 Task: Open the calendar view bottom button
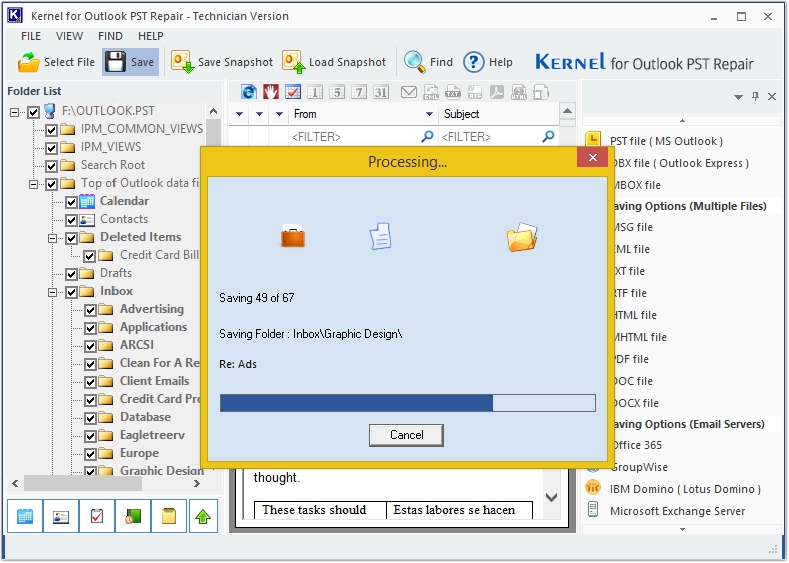tap(25, 516)
